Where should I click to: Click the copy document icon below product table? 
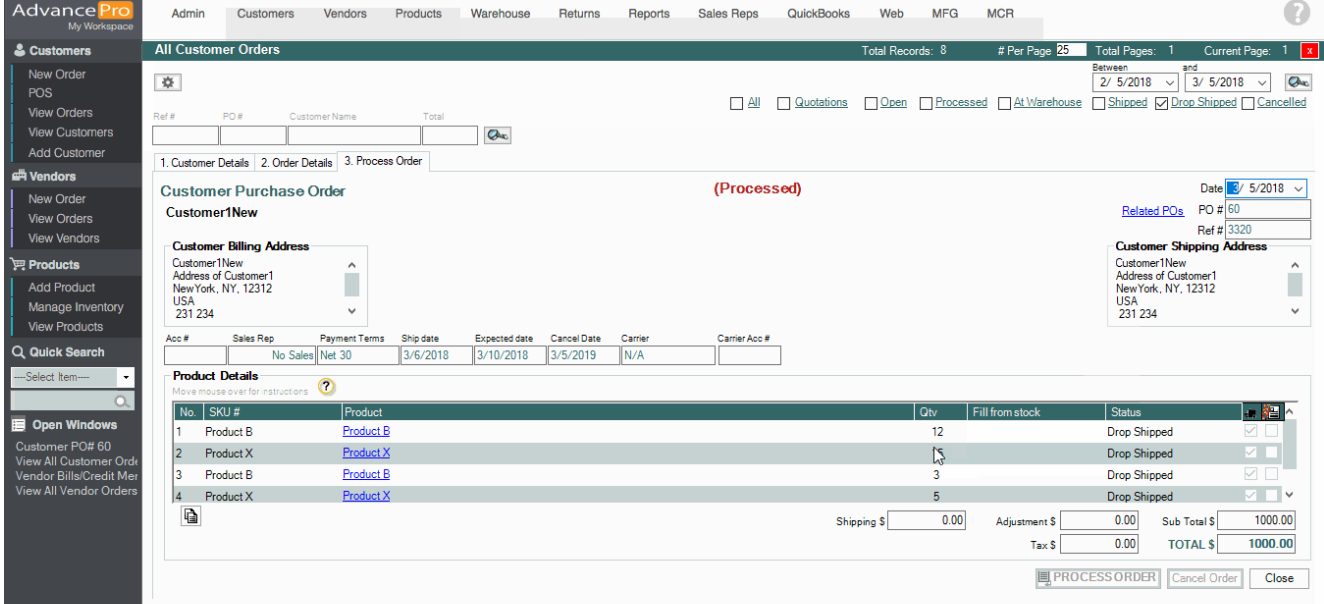(191, 516)
